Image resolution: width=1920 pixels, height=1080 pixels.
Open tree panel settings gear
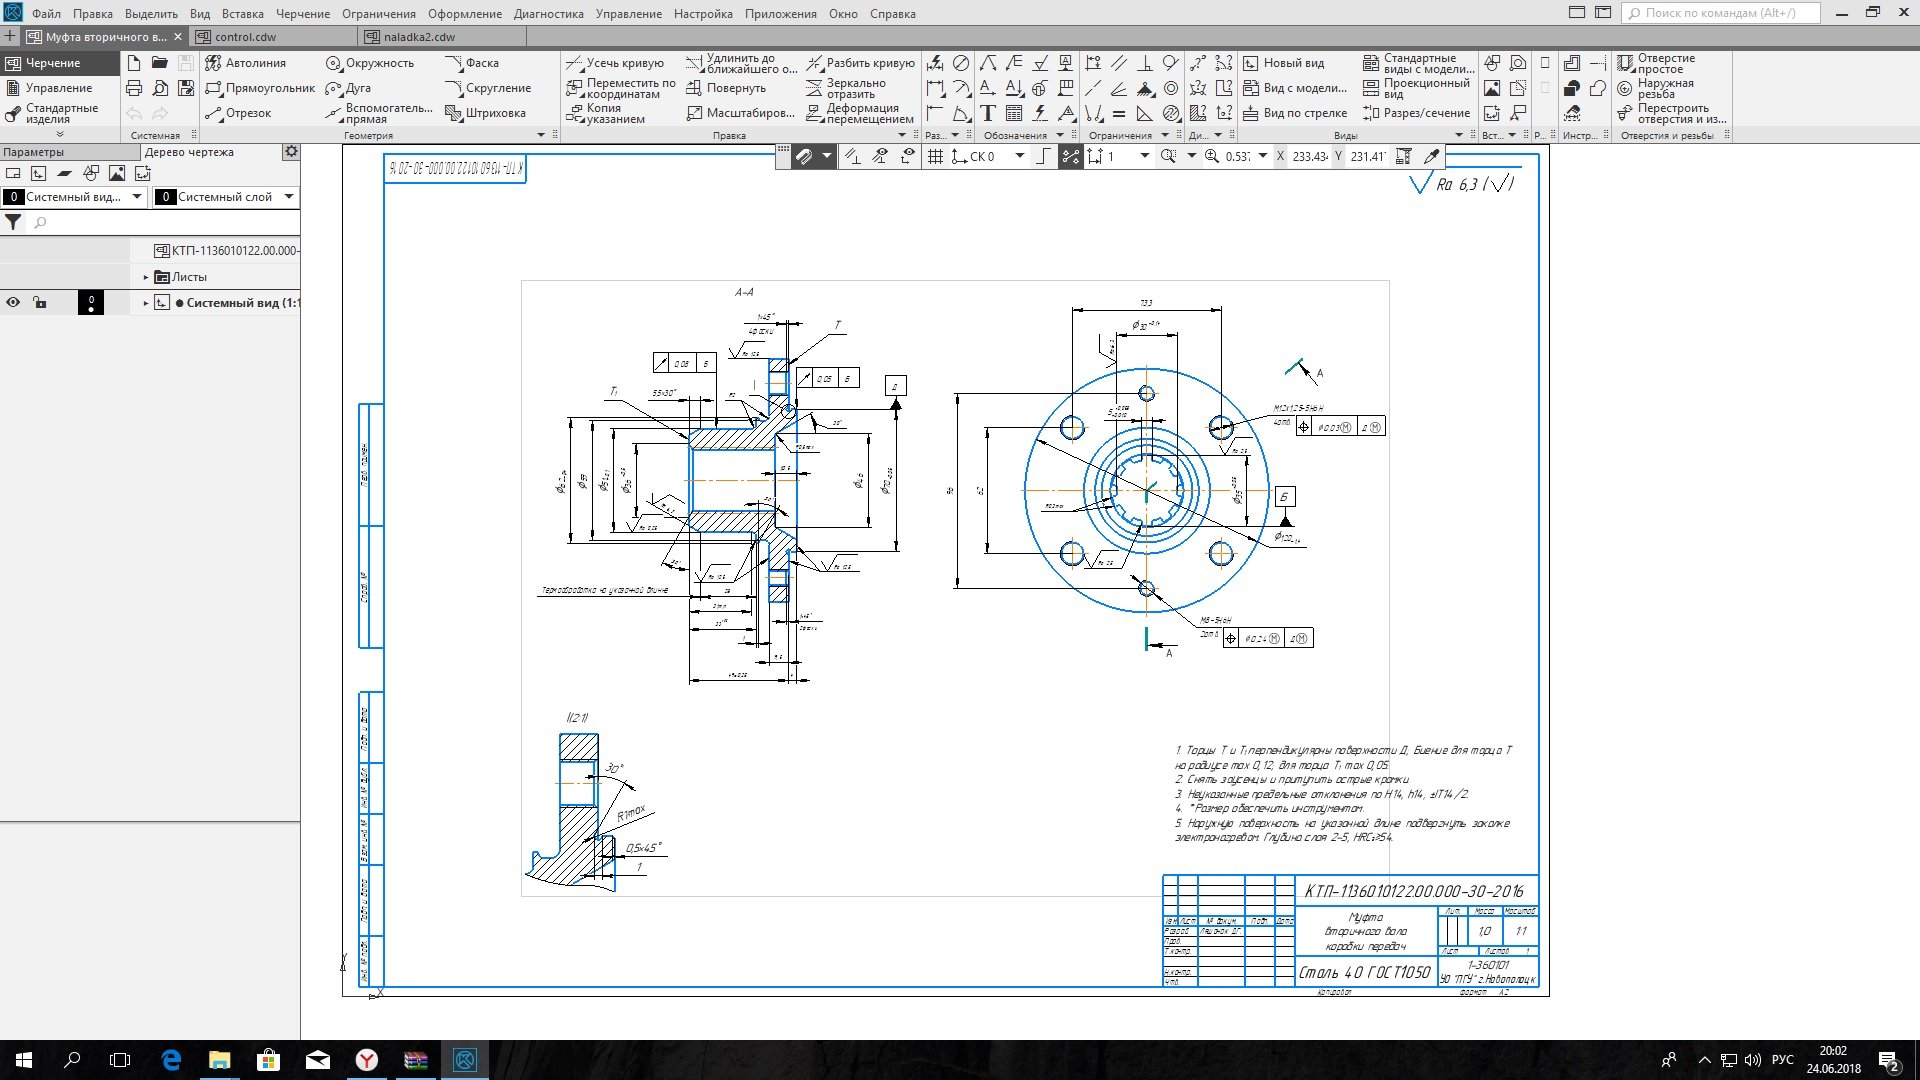[x=291, y=152]
